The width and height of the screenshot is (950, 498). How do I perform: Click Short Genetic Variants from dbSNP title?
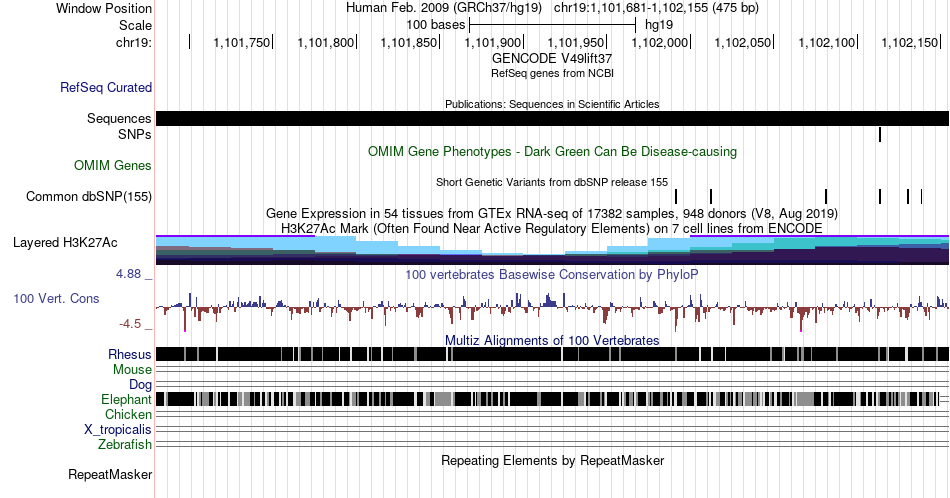click(x=552, y=182)
